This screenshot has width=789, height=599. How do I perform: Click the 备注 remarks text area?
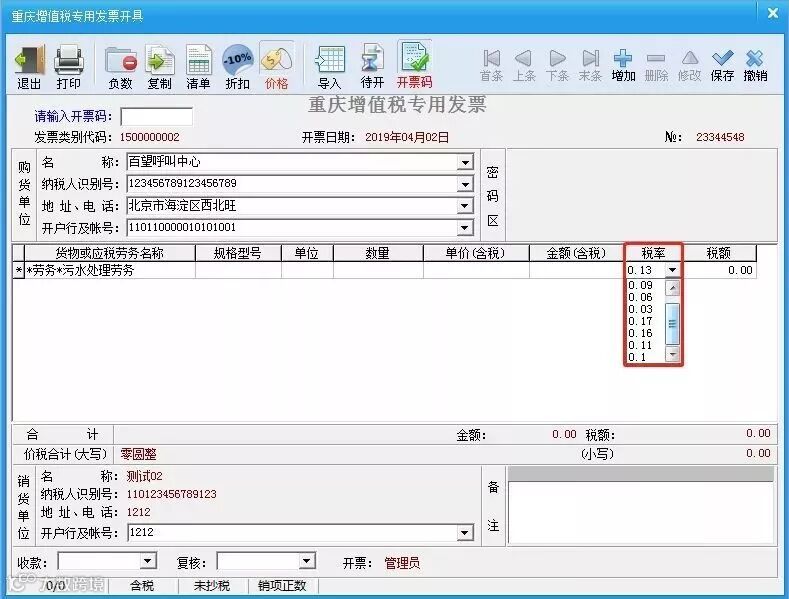click(x=641, y=512)
